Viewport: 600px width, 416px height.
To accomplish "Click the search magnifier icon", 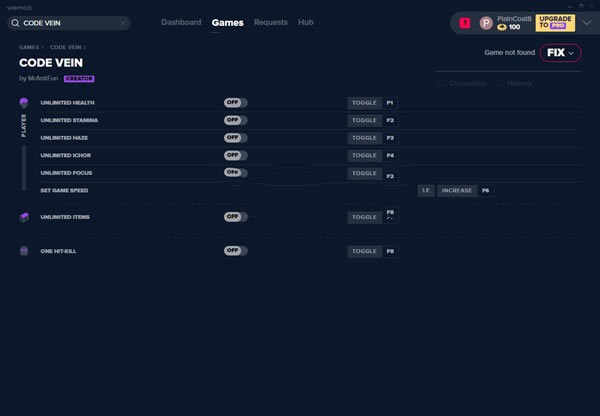I will [15, 23].
